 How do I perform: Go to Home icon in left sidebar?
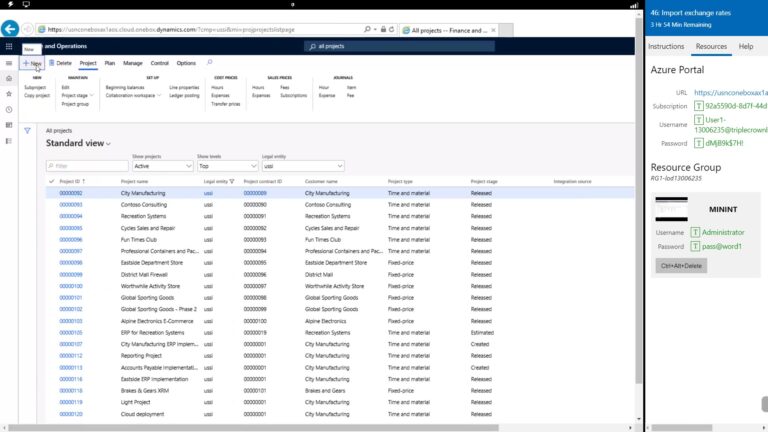click(x=9, y=78)
